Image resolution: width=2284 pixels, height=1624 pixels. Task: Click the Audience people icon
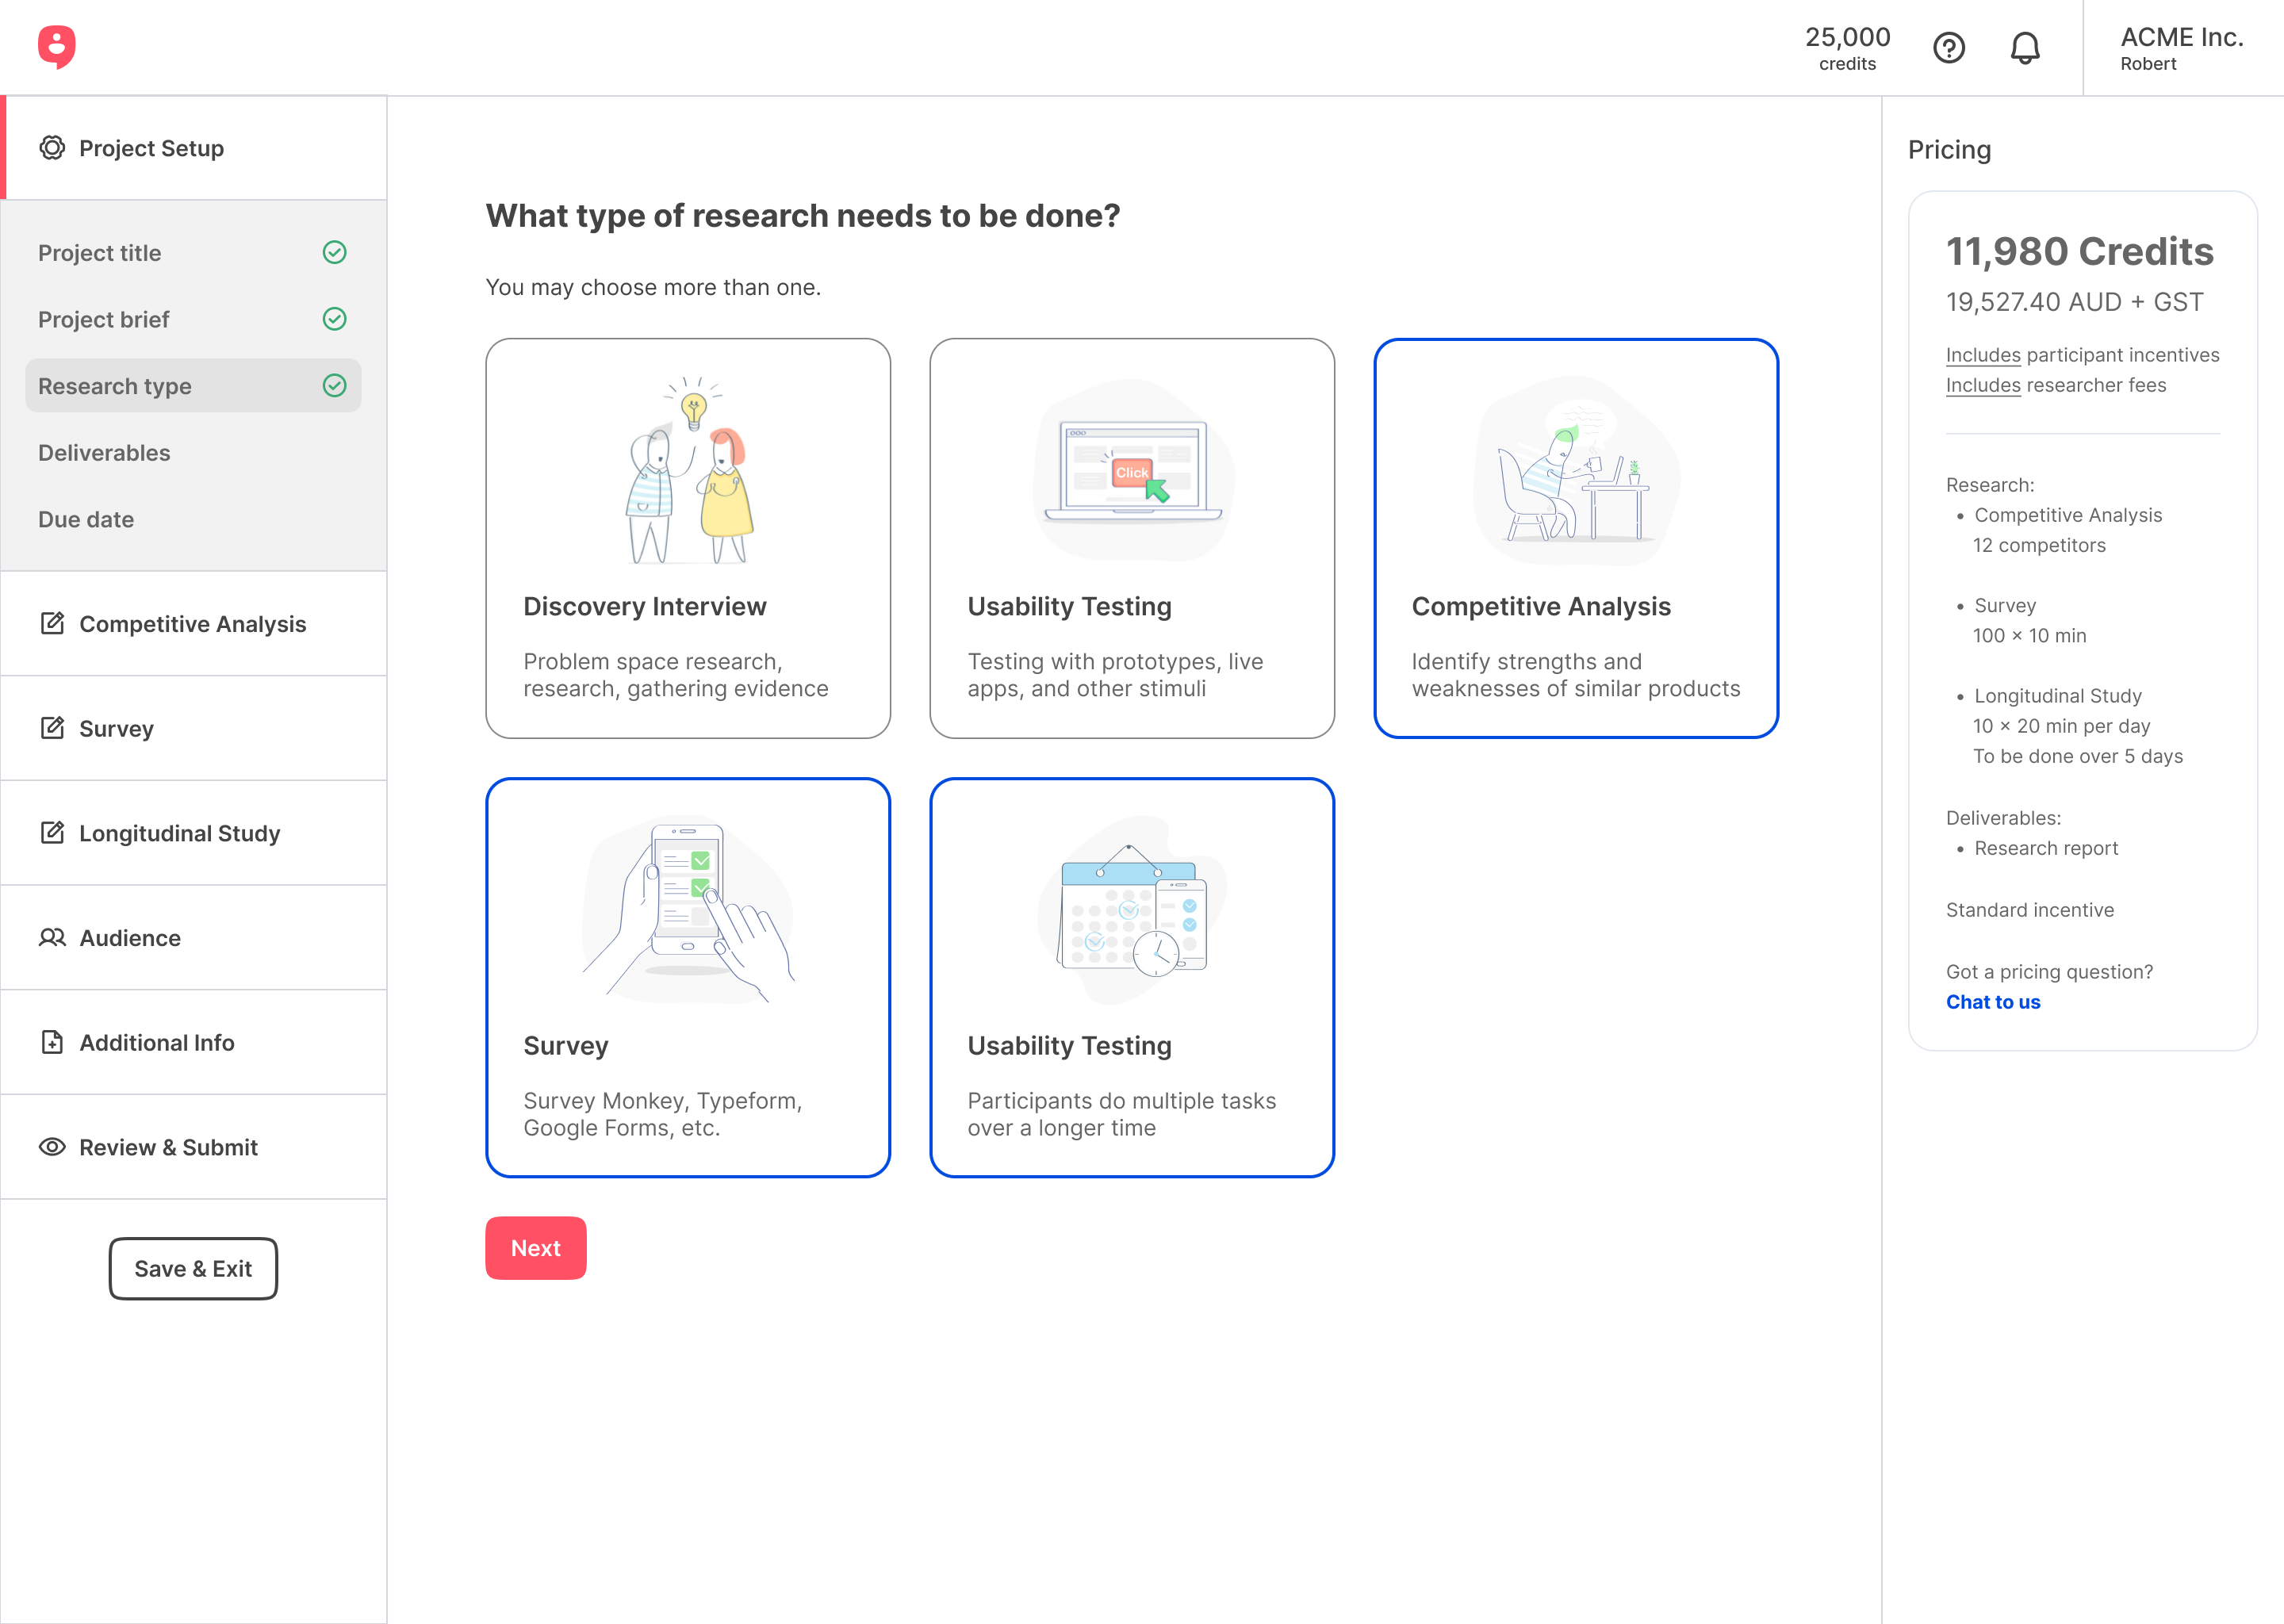[52, 937]
